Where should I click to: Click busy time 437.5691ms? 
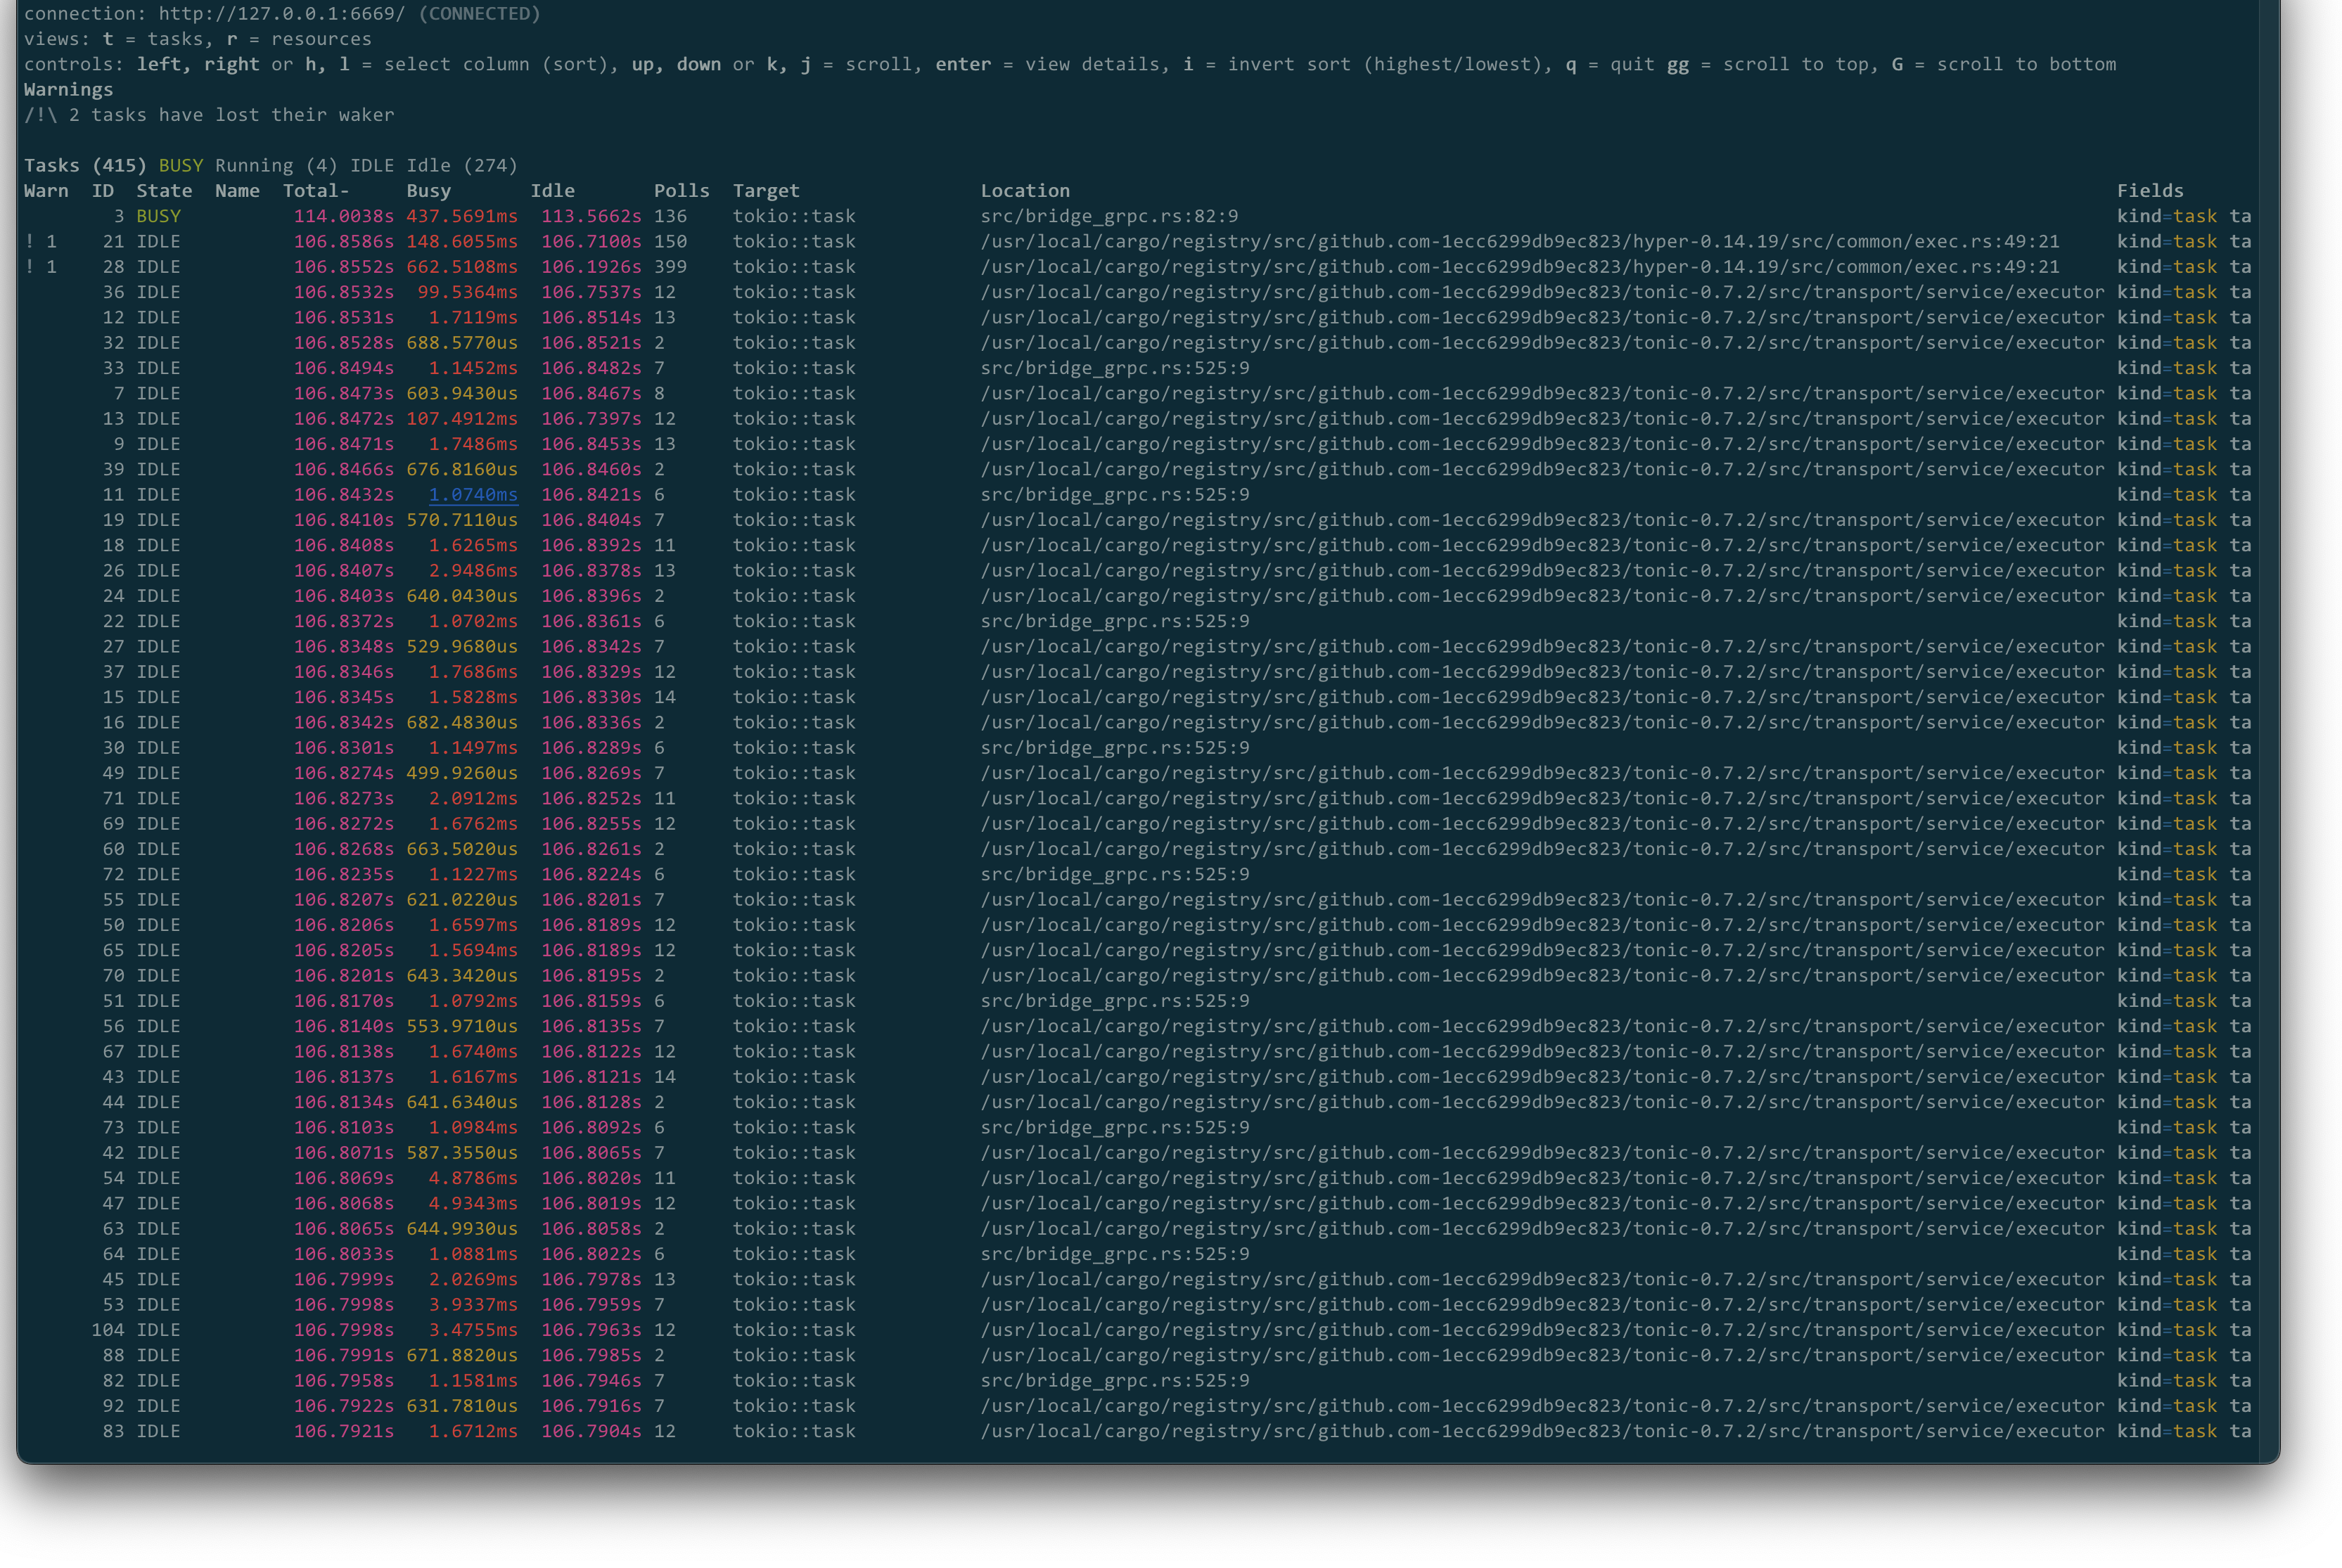point(462,216)
